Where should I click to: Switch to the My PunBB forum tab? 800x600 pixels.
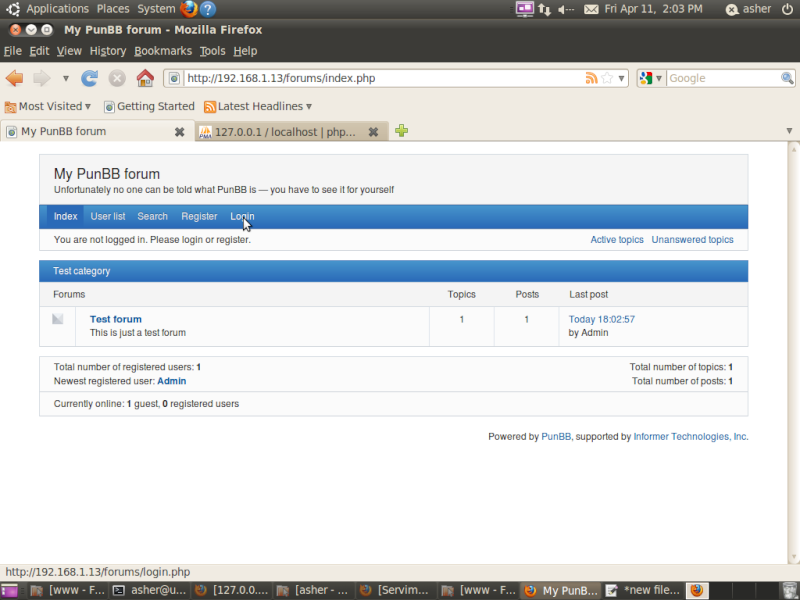pos(97,132)
